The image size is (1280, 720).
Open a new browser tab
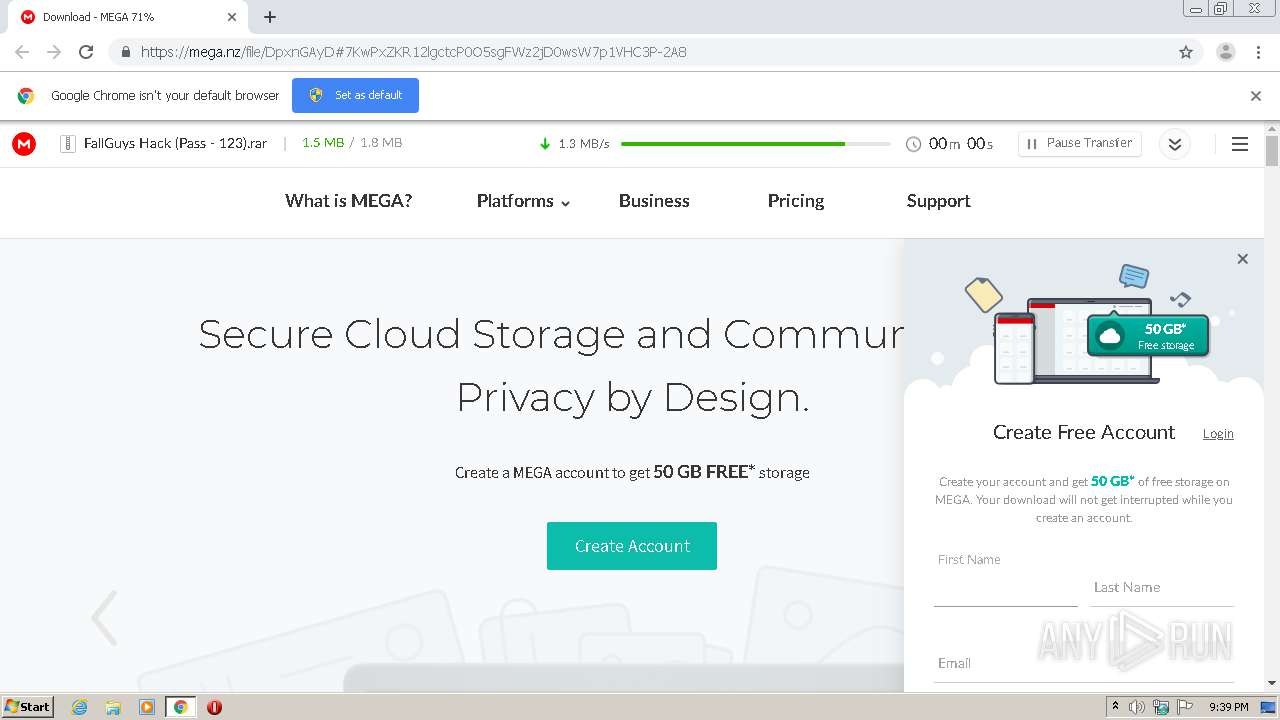coord(270,17)
